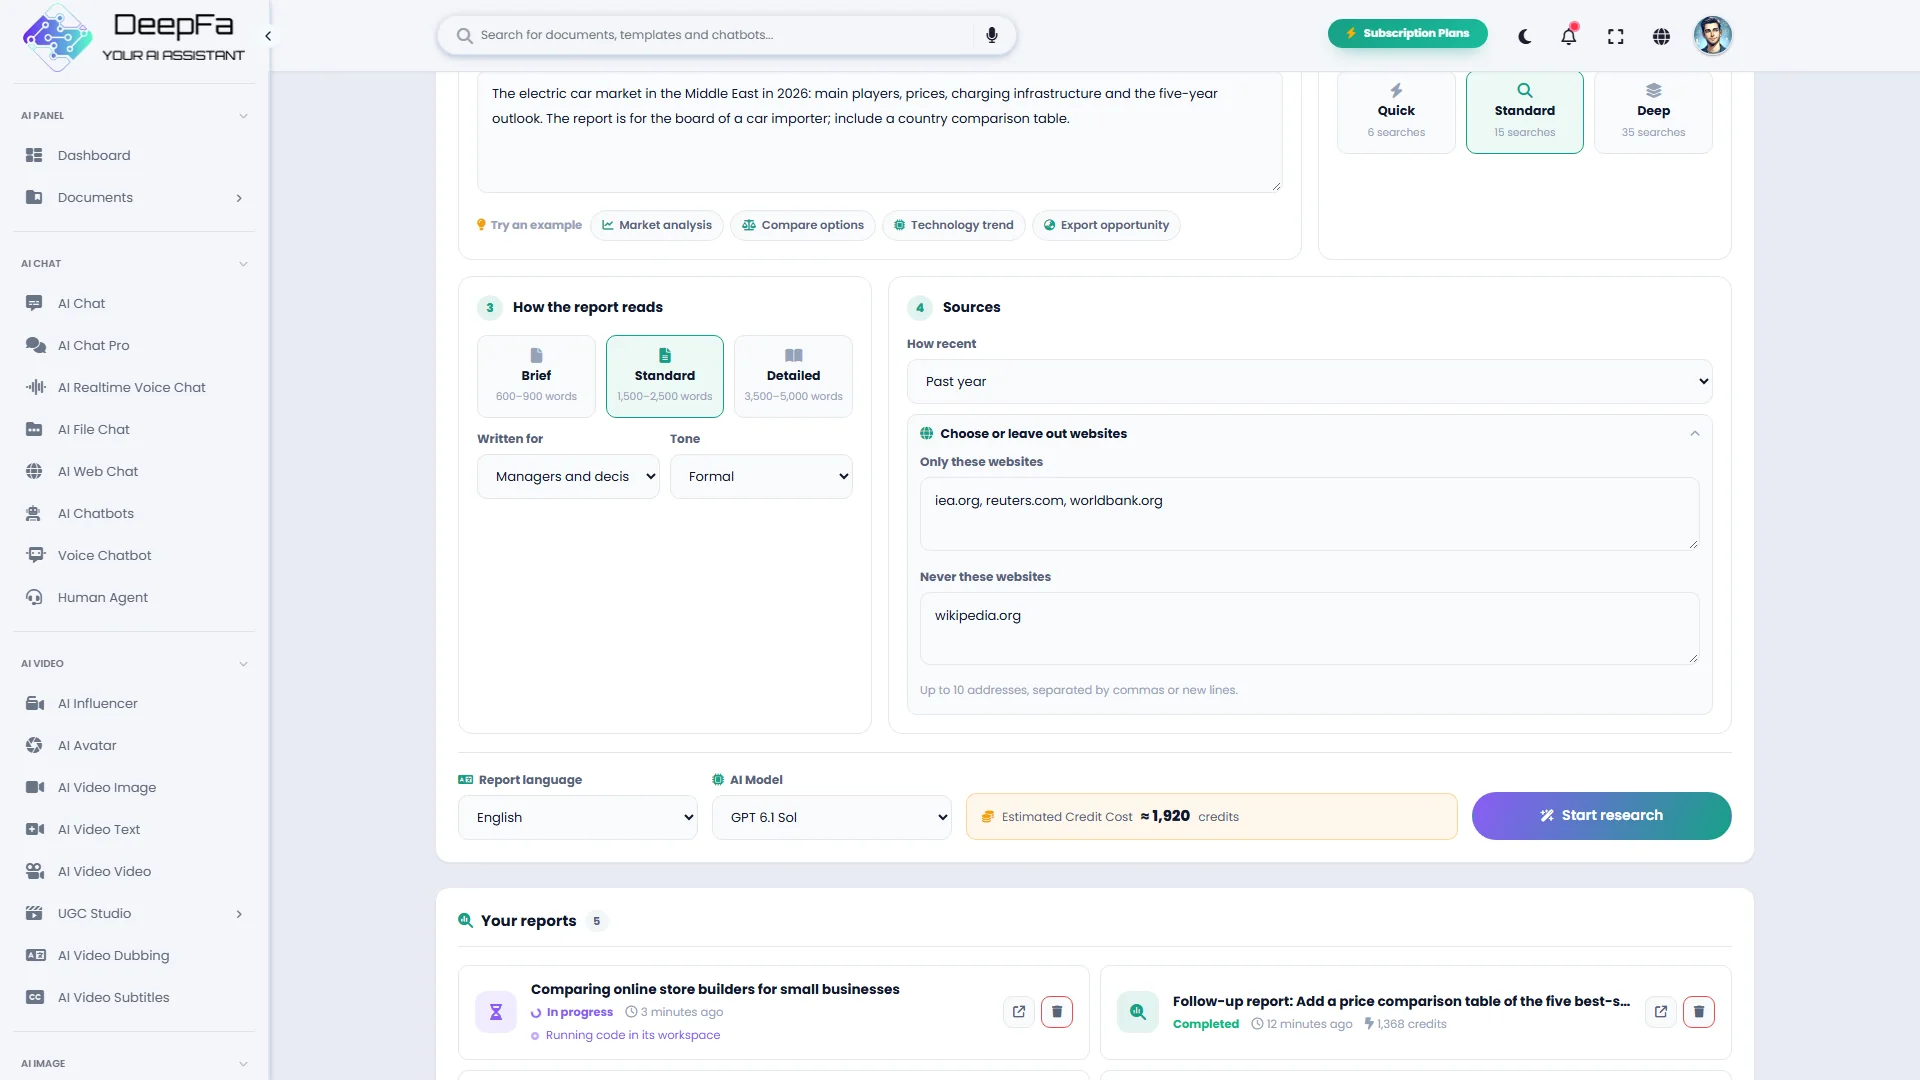
Task: Click the Never these websites field
Action: 1309,629
